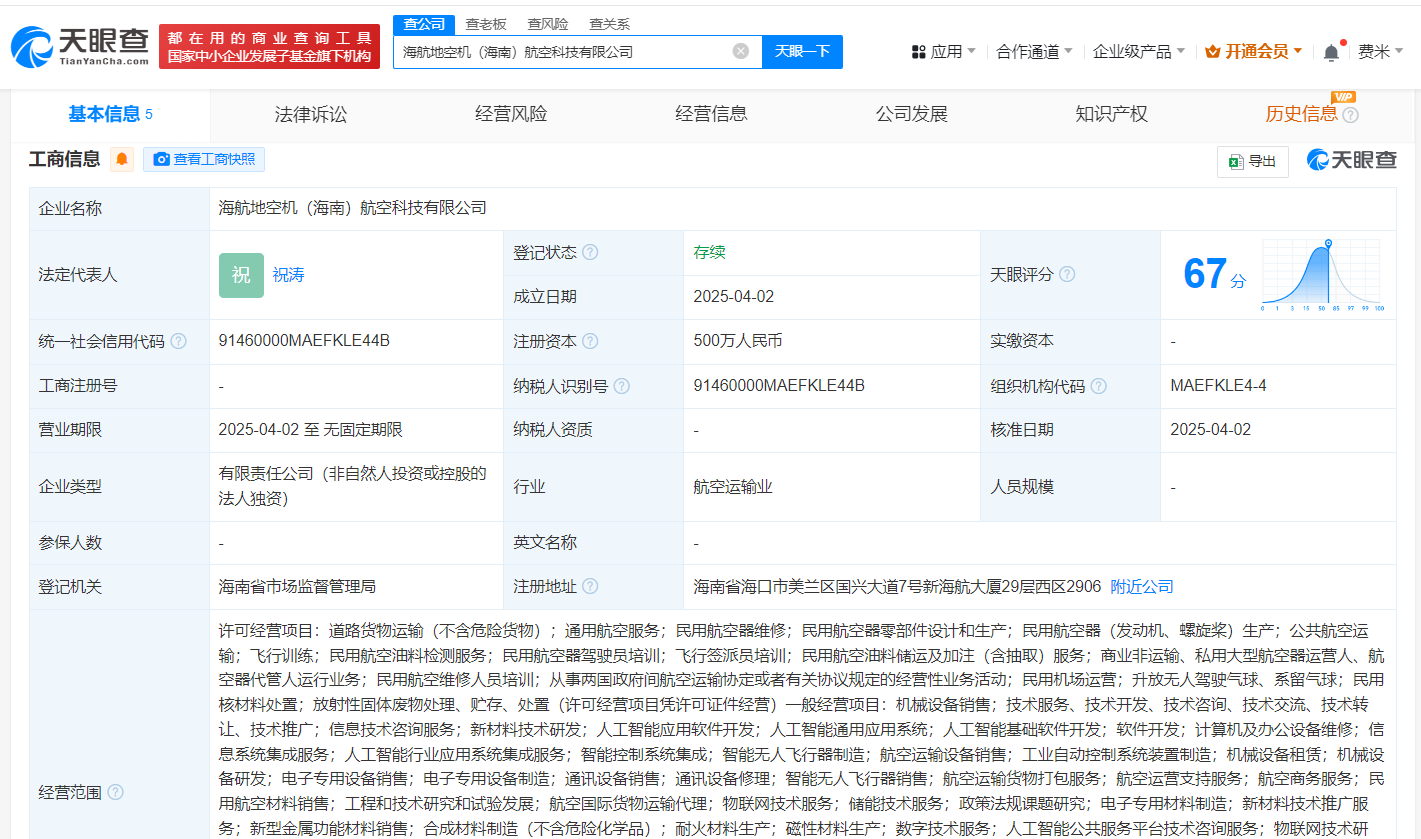Open the 附近公司 link

1142,586
